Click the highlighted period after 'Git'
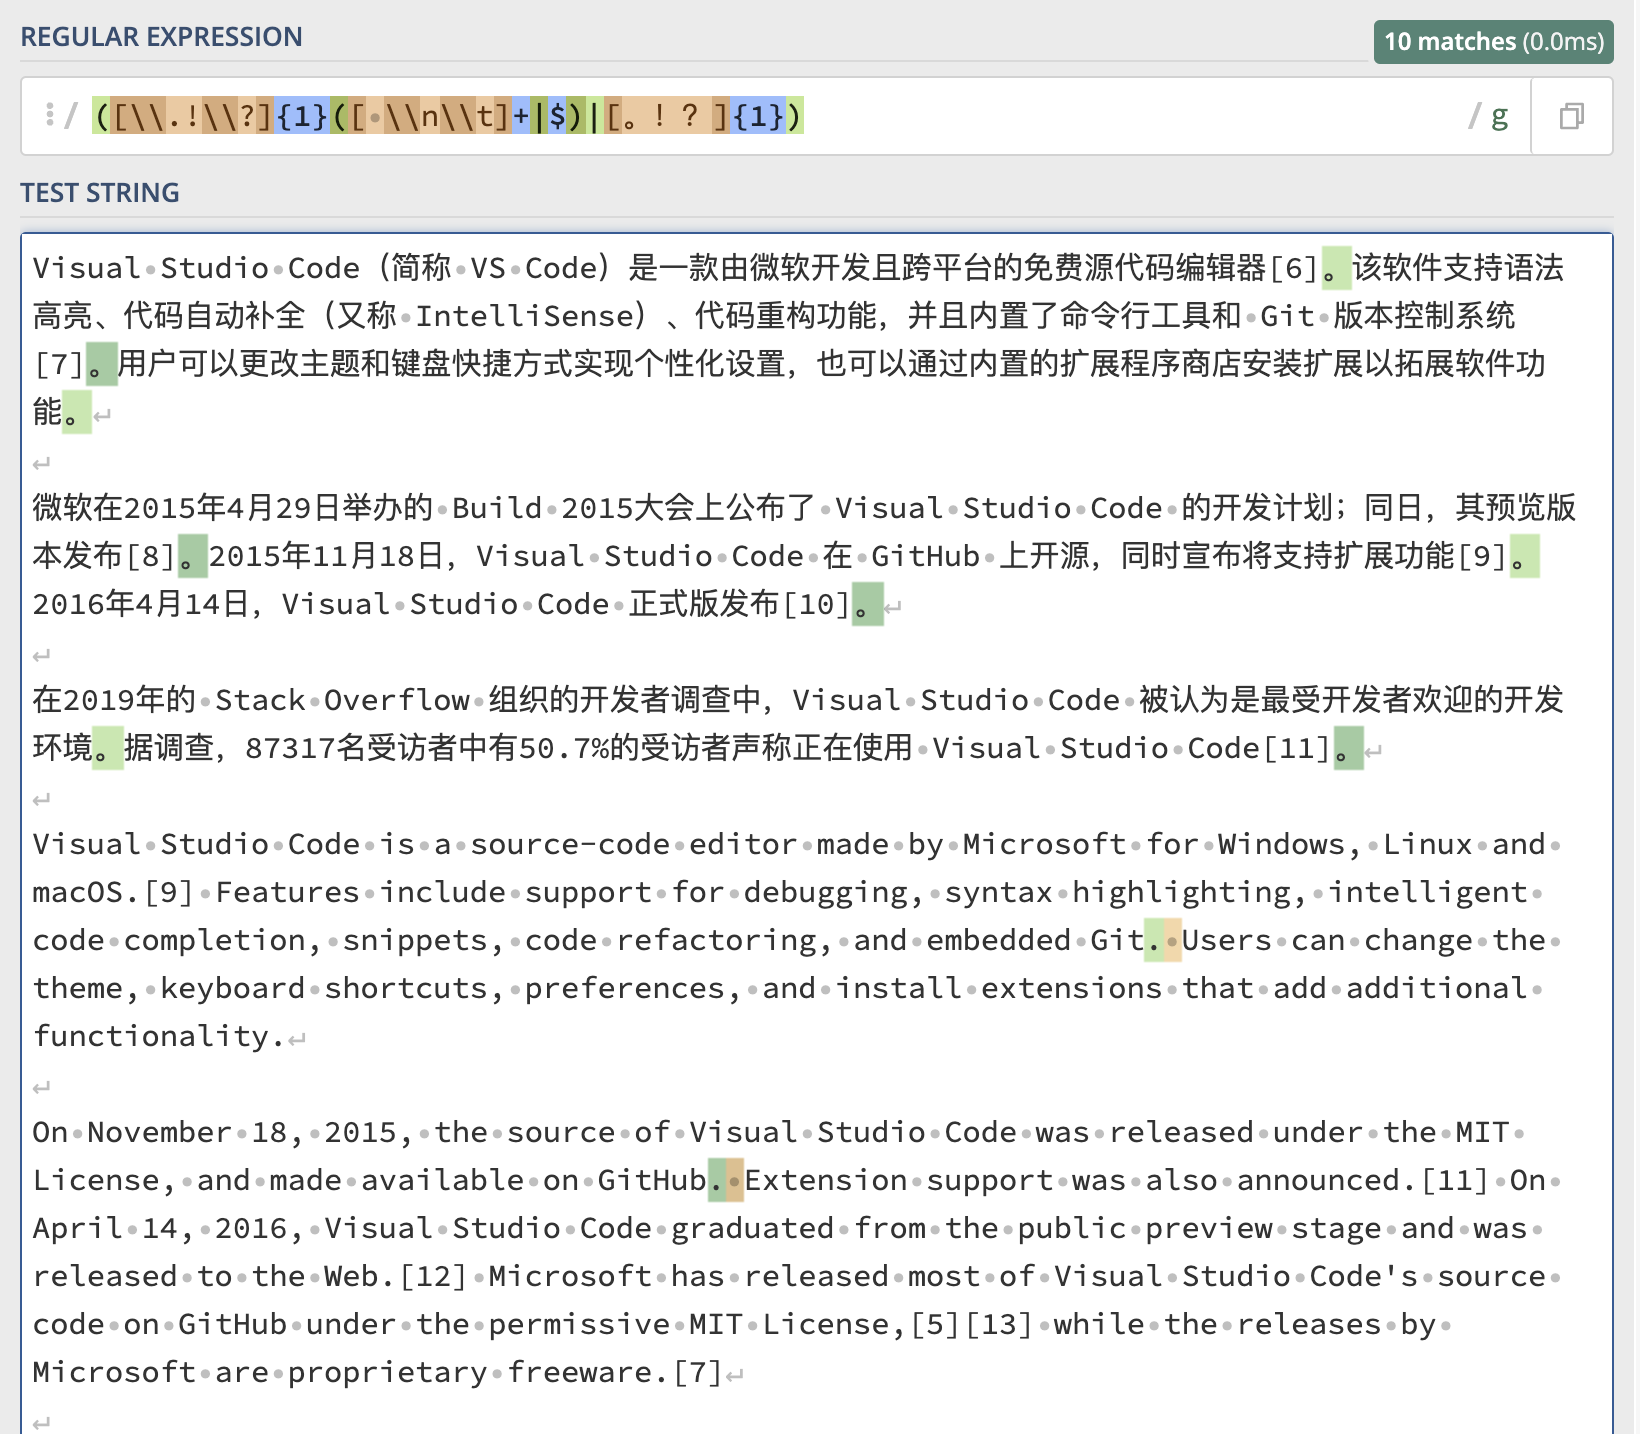 tap(1153, 940)
